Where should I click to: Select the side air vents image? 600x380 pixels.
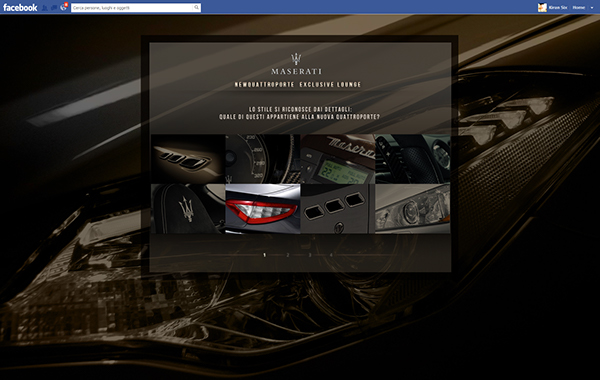[x=188, y=159]
